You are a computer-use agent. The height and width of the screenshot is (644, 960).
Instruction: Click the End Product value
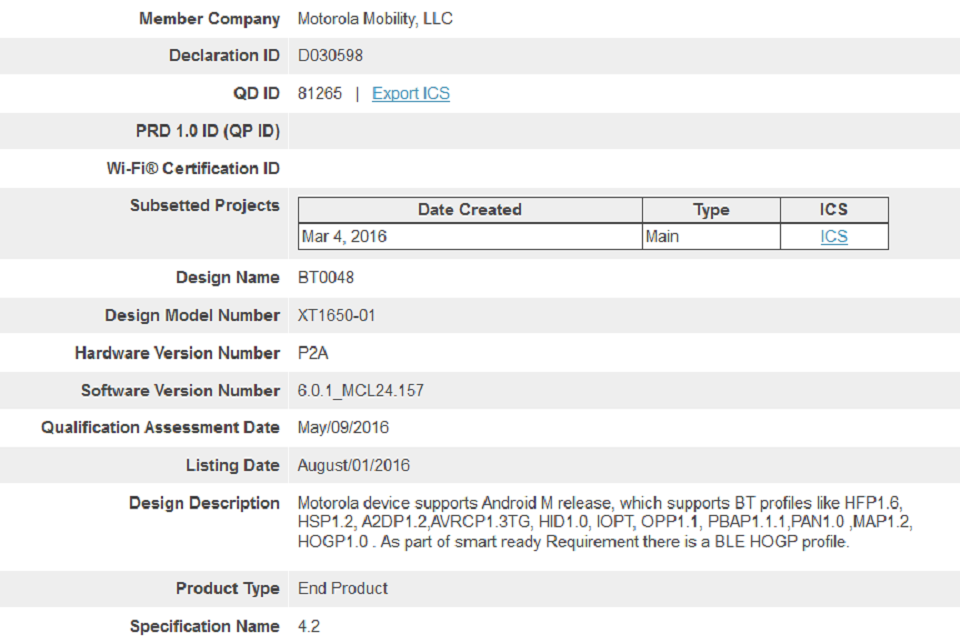pos(343,589)
